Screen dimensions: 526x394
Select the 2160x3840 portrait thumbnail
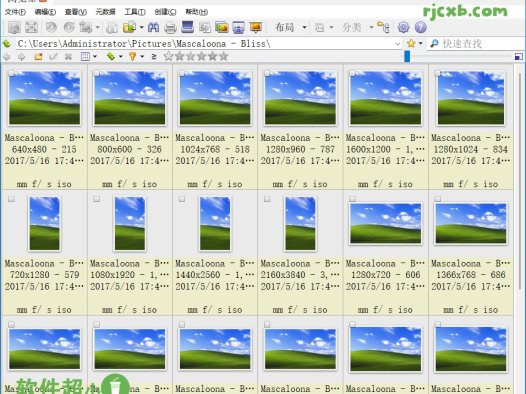pos(300,224)
